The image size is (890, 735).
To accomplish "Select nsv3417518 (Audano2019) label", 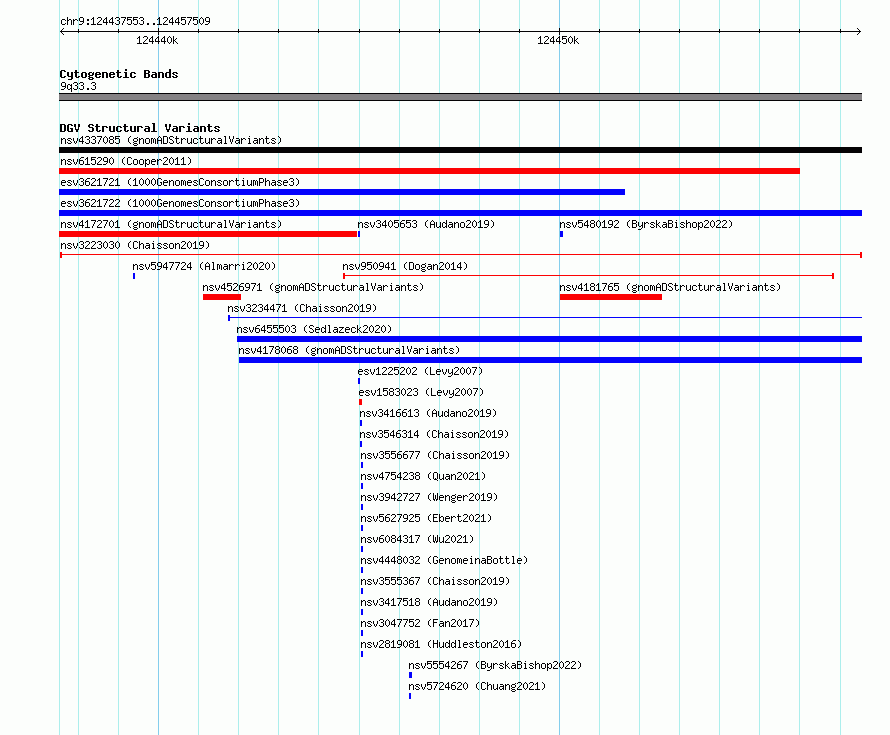I will tap(429, 602).
